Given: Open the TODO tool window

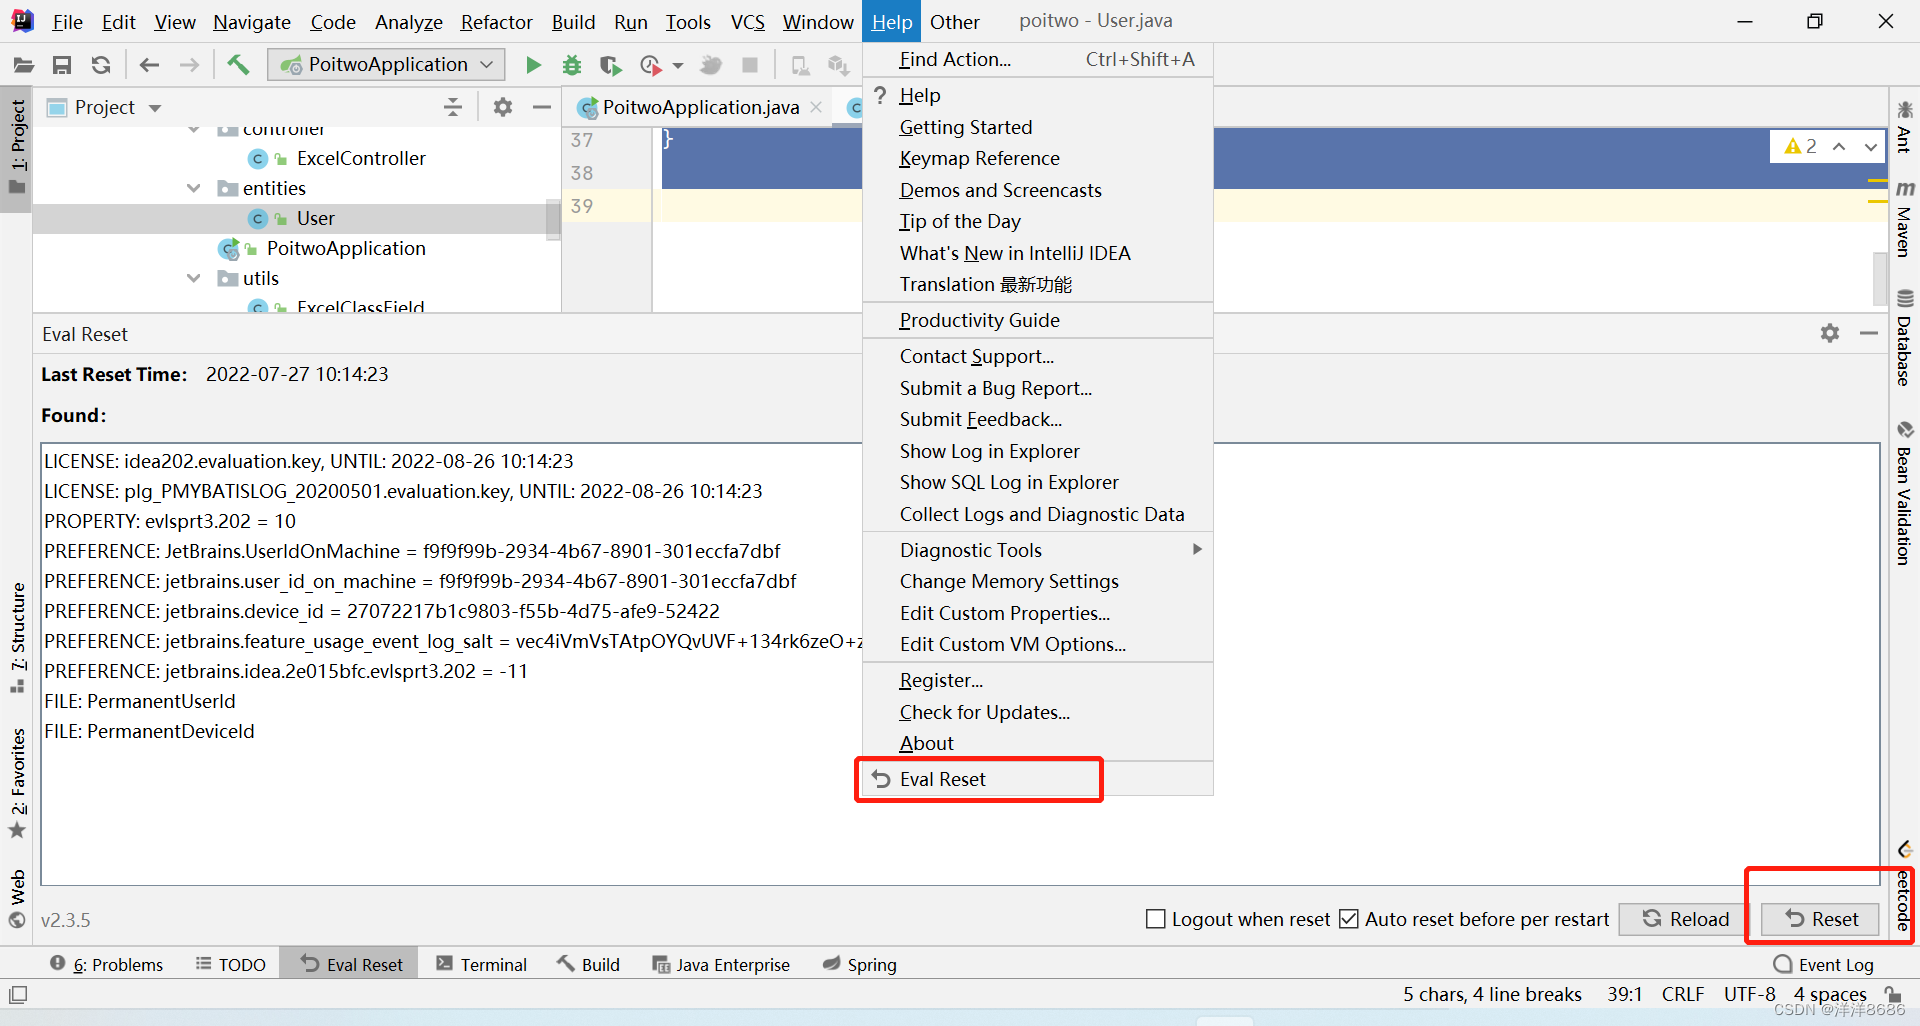Looking at the screenshot, I should [x=231, y=964].
